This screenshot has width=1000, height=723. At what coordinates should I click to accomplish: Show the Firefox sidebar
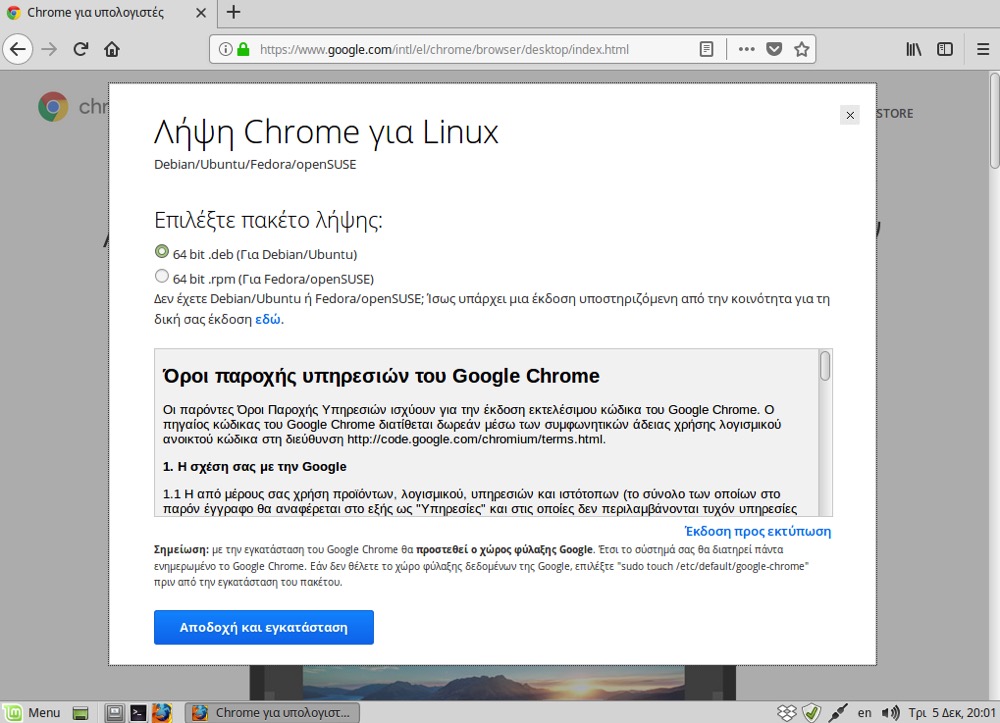coord(945,49)
